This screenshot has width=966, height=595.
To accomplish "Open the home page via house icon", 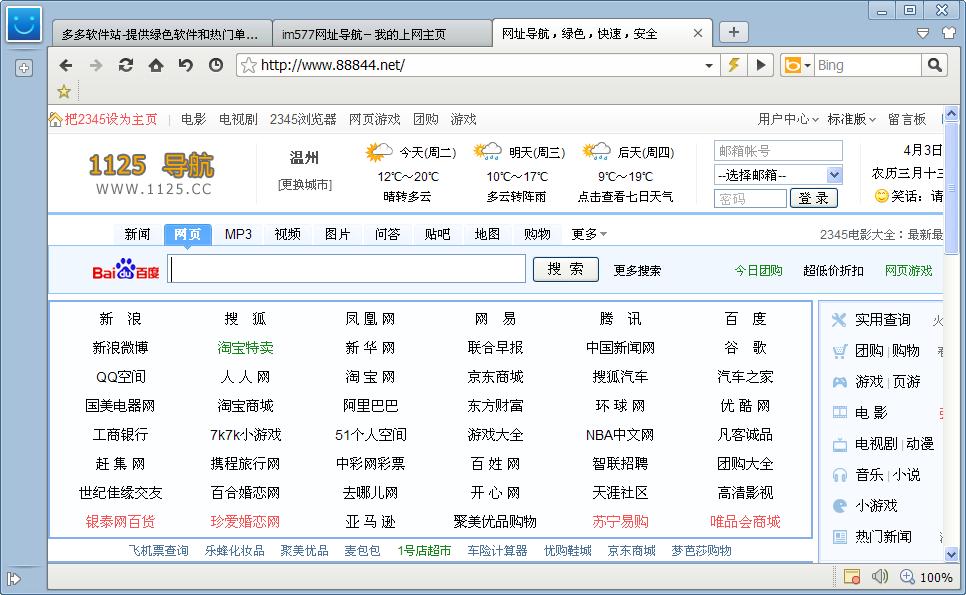I will click(x=156, y=65).
